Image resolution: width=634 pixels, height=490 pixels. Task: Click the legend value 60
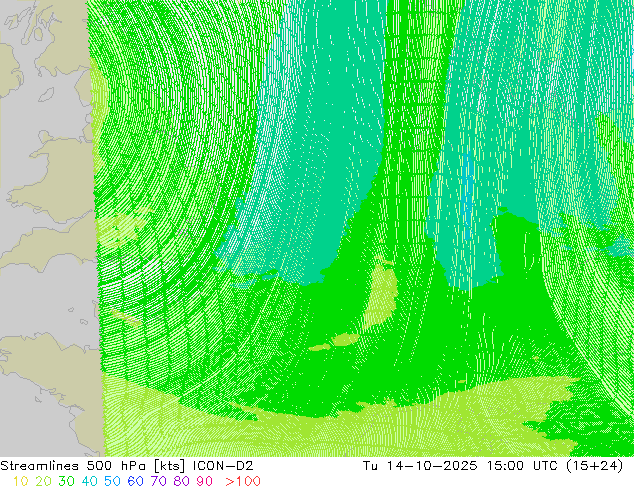tap(135, 481)
